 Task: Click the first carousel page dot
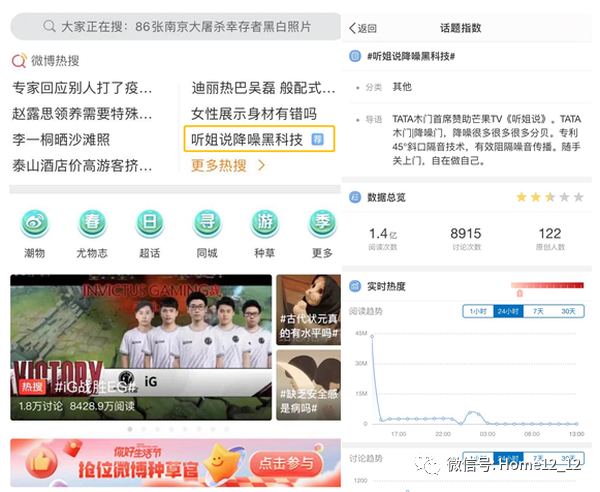pos(130,429)
